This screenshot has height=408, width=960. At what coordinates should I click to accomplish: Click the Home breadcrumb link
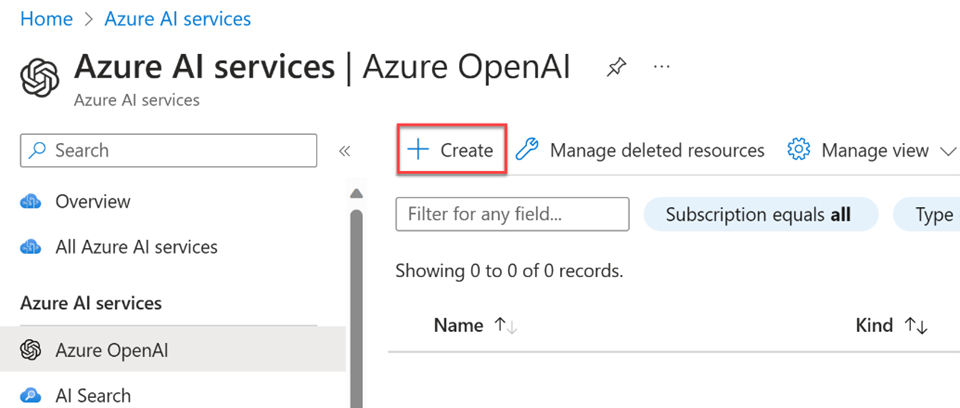tap(47, 18)
